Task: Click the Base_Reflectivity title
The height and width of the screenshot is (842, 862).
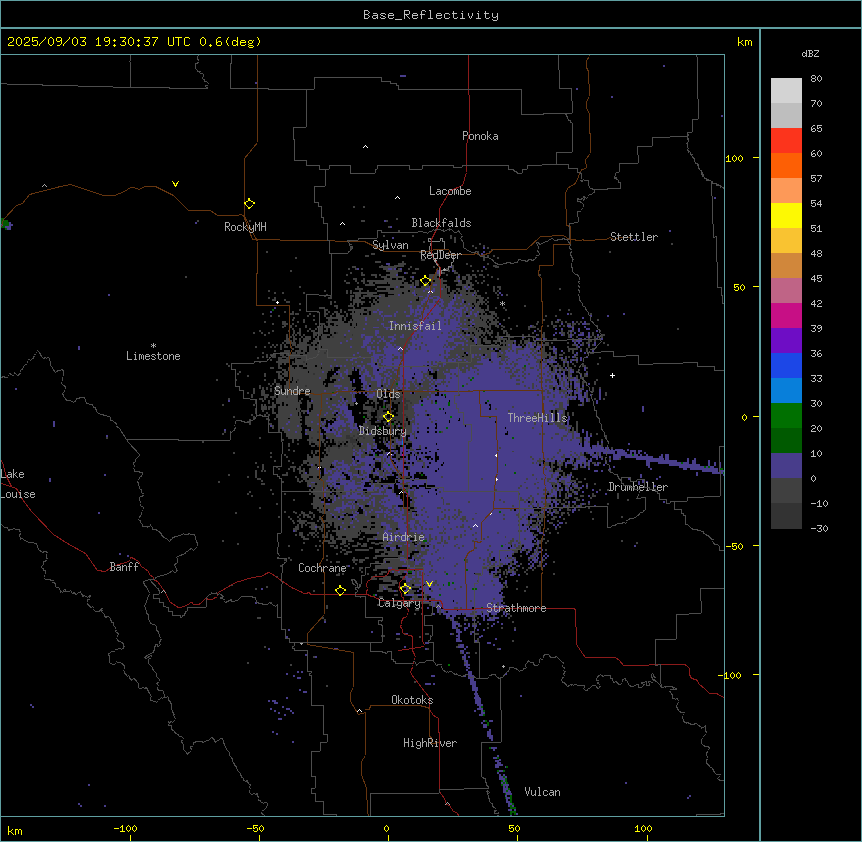Action: (431, 15)
